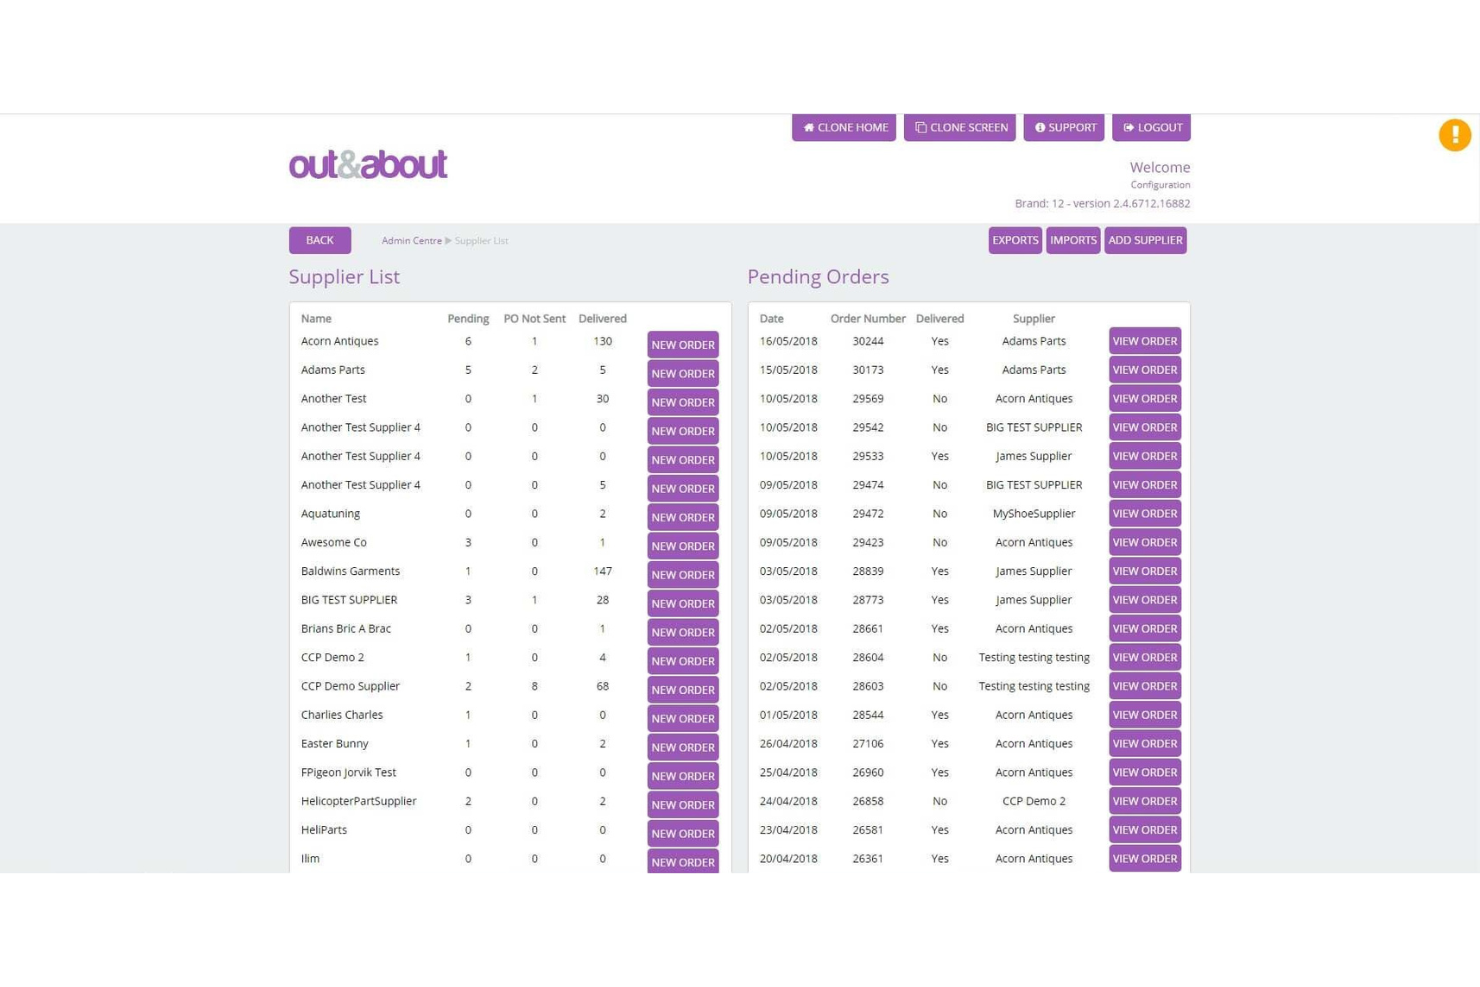Create a new order for Easter Bunny

point(683,747)
